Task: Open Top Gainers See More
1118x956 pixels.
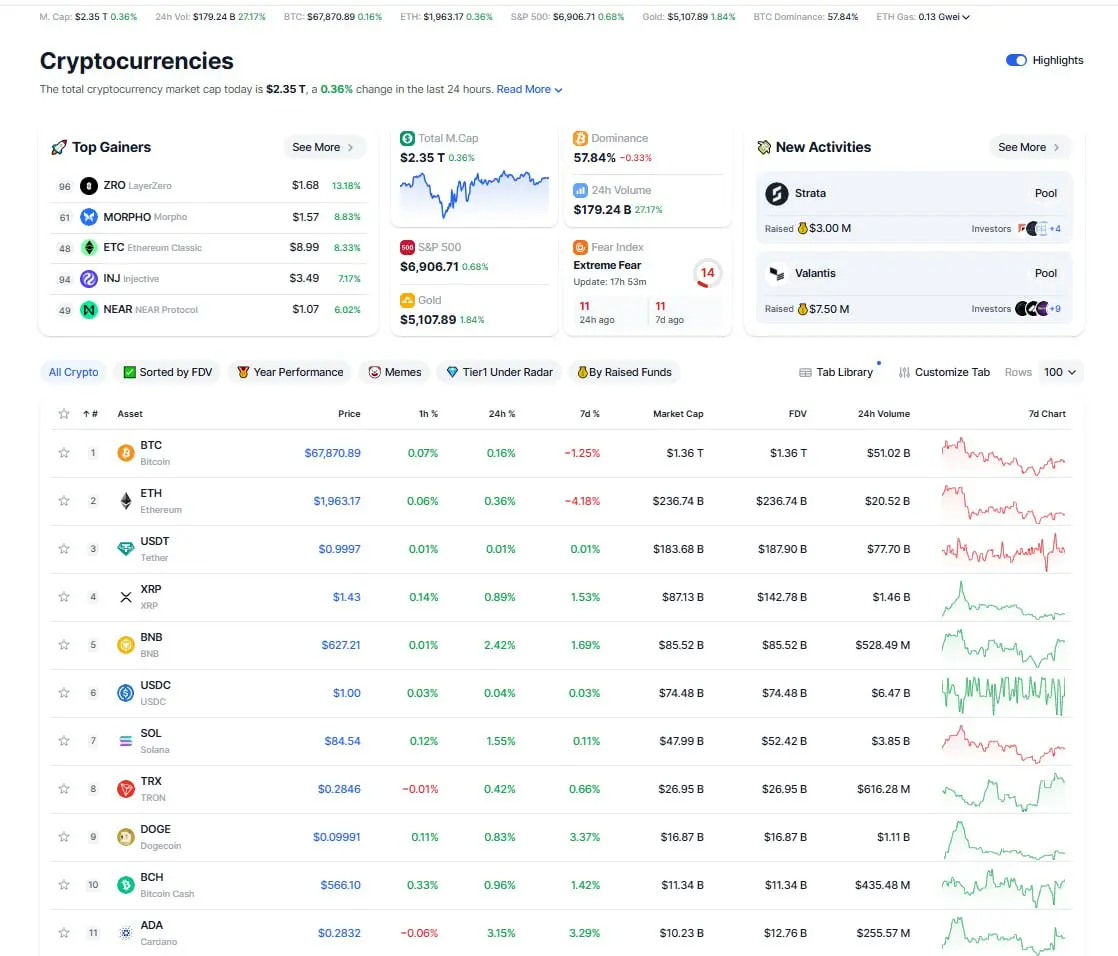Action: 324,147
